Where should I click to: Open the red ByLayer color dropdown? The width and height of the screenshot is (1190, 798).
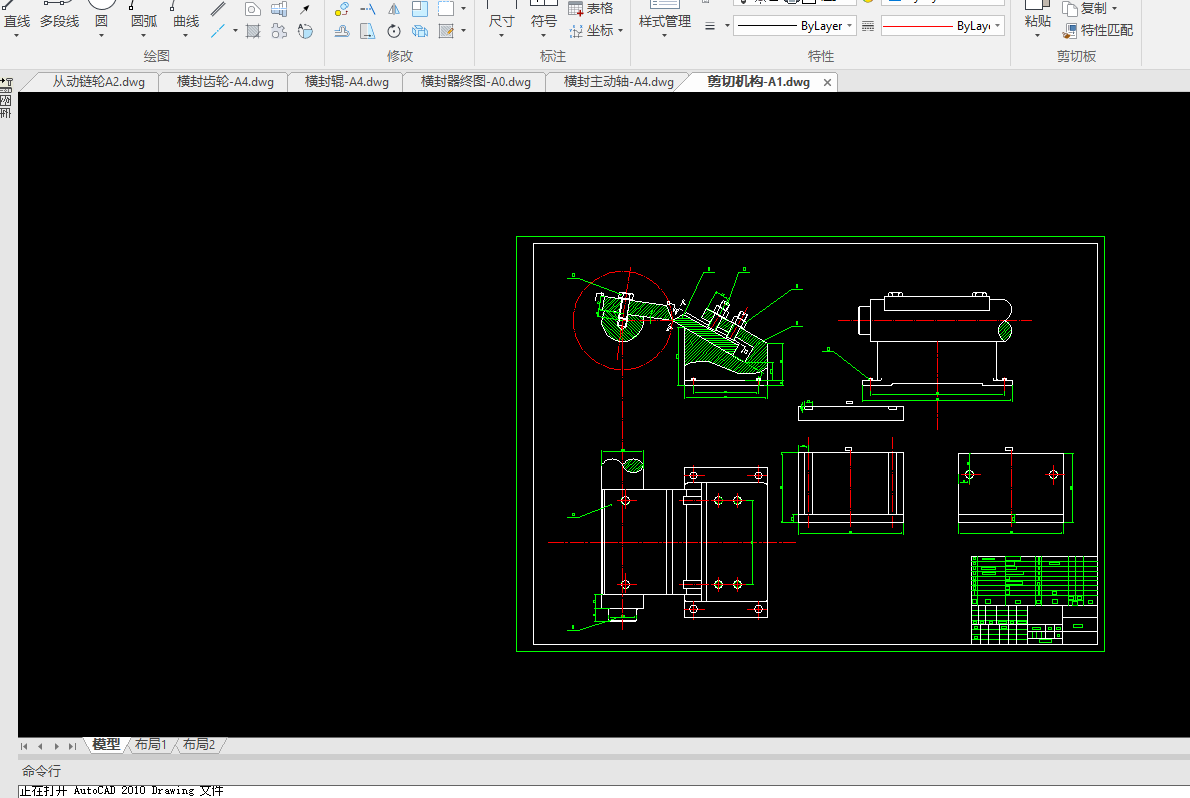(x=943, y=26)
